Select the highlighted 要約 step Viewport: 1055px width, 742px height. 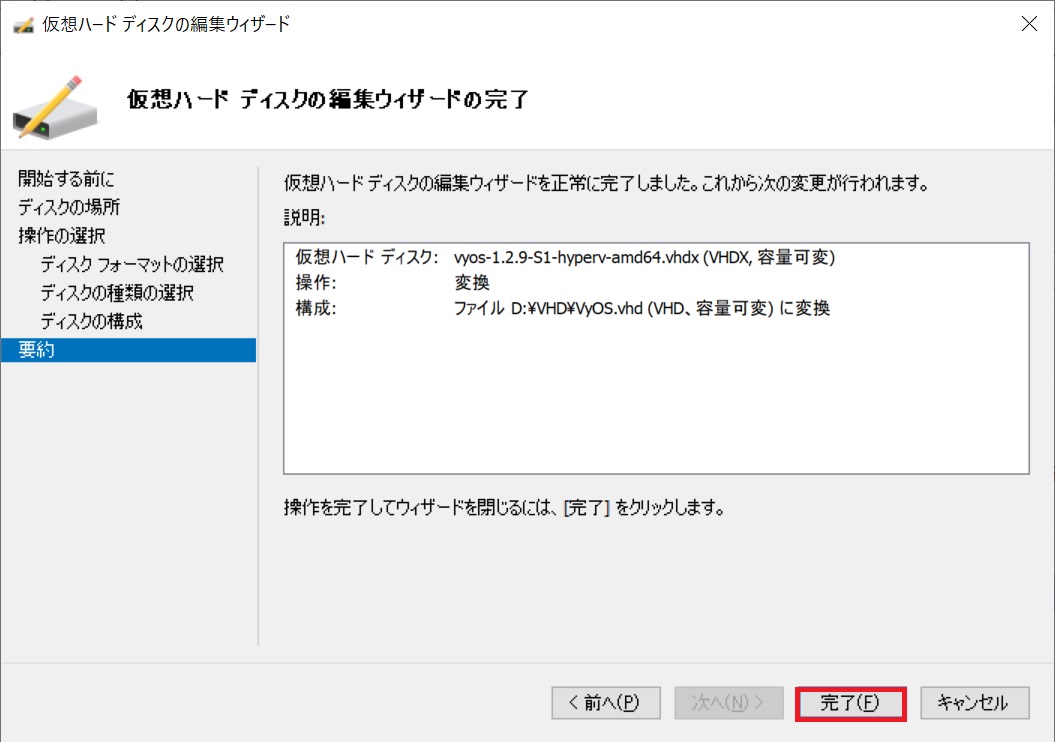[128, 350]
